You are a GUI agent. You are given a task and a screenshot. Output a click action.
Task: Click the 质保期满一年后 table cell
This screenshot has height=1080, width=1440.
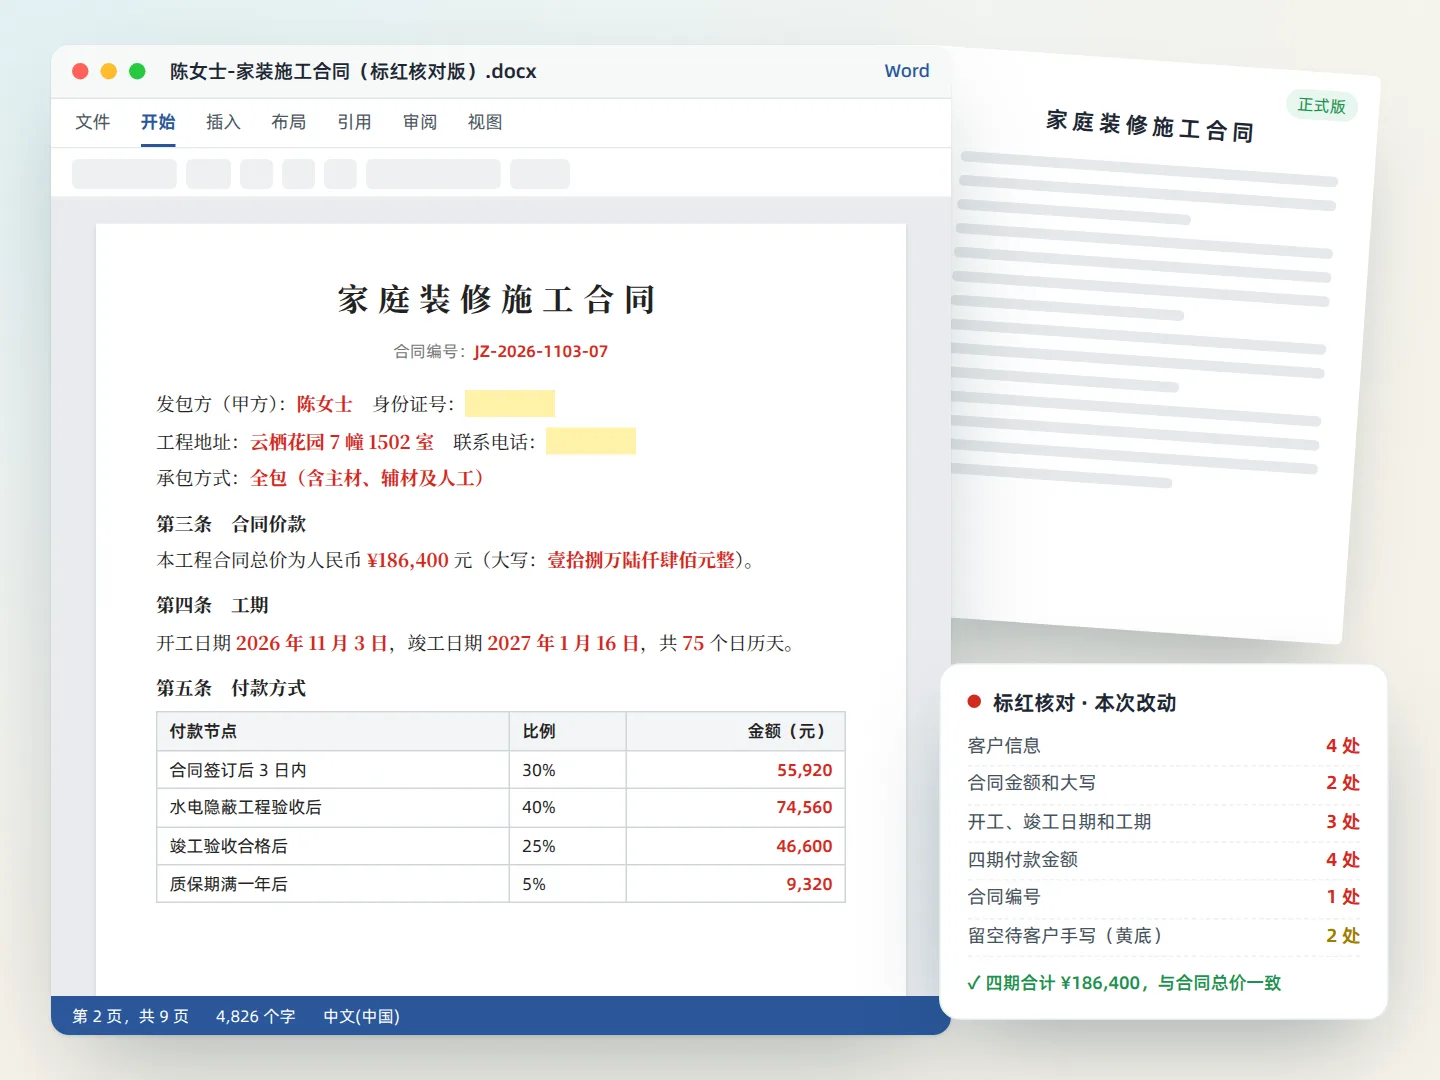[x=333, y=884]
